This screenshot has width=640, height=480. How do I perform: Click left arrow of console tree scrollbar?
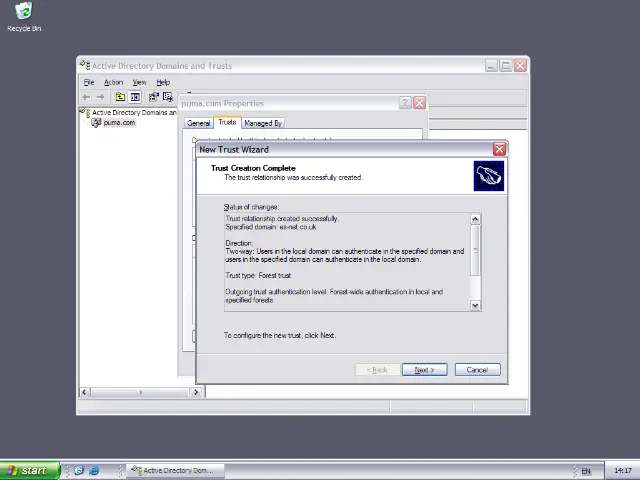coord(84,392)
